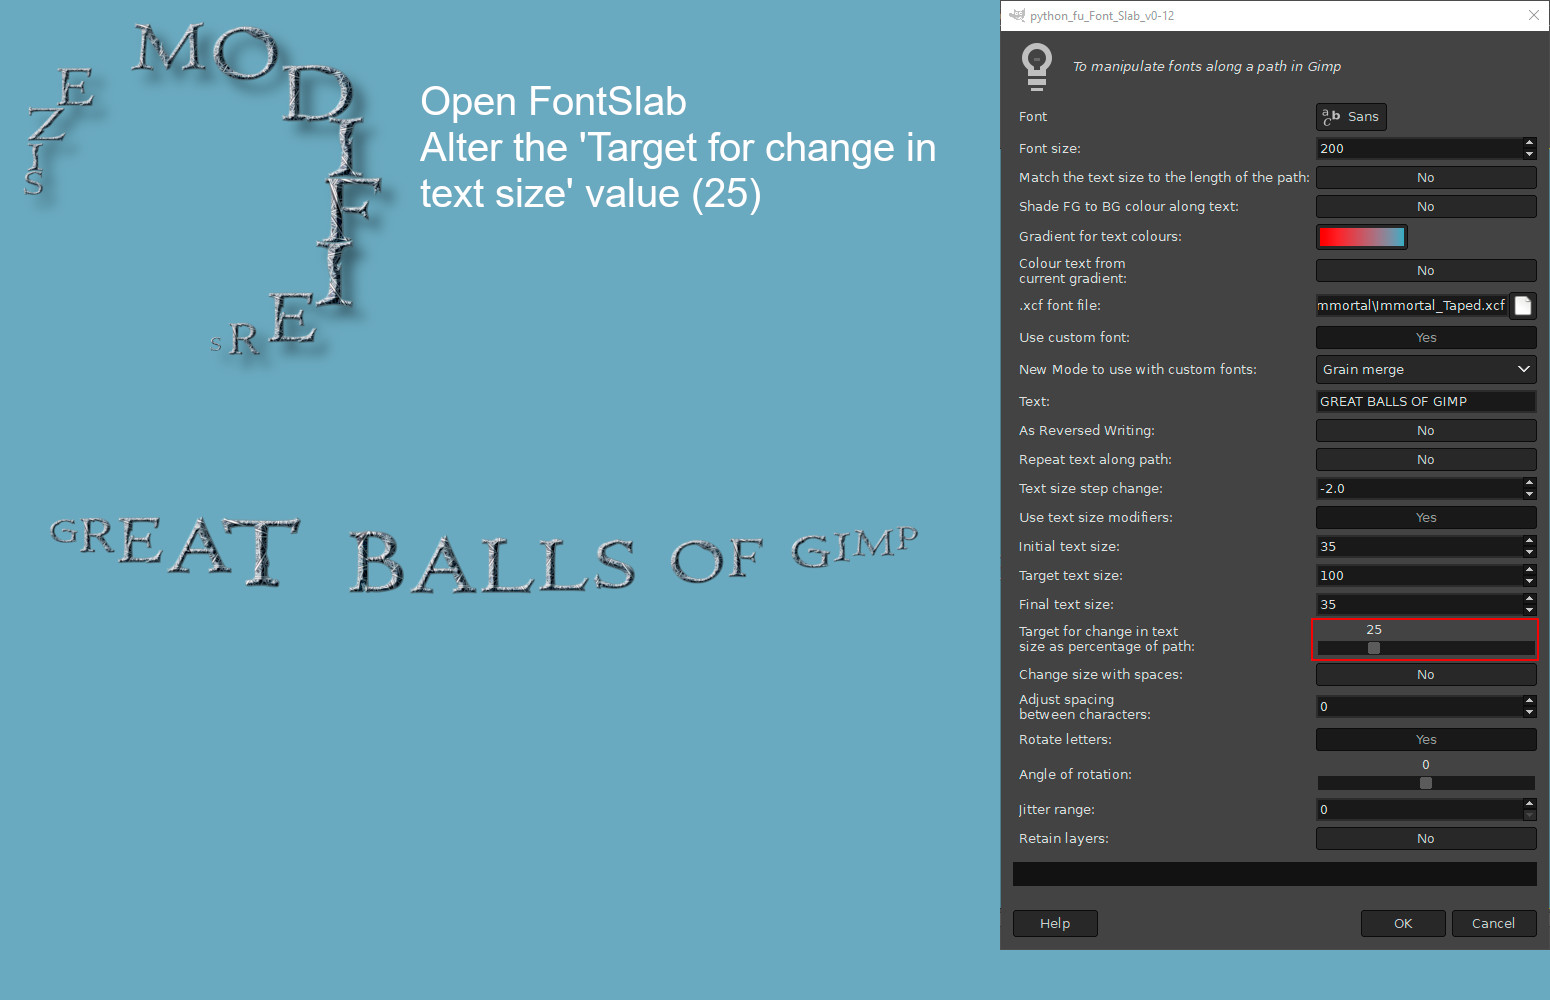This screenshot has width=1550, height=1000.
Task: Click the Initial text size field
Action: [1419, 547]
